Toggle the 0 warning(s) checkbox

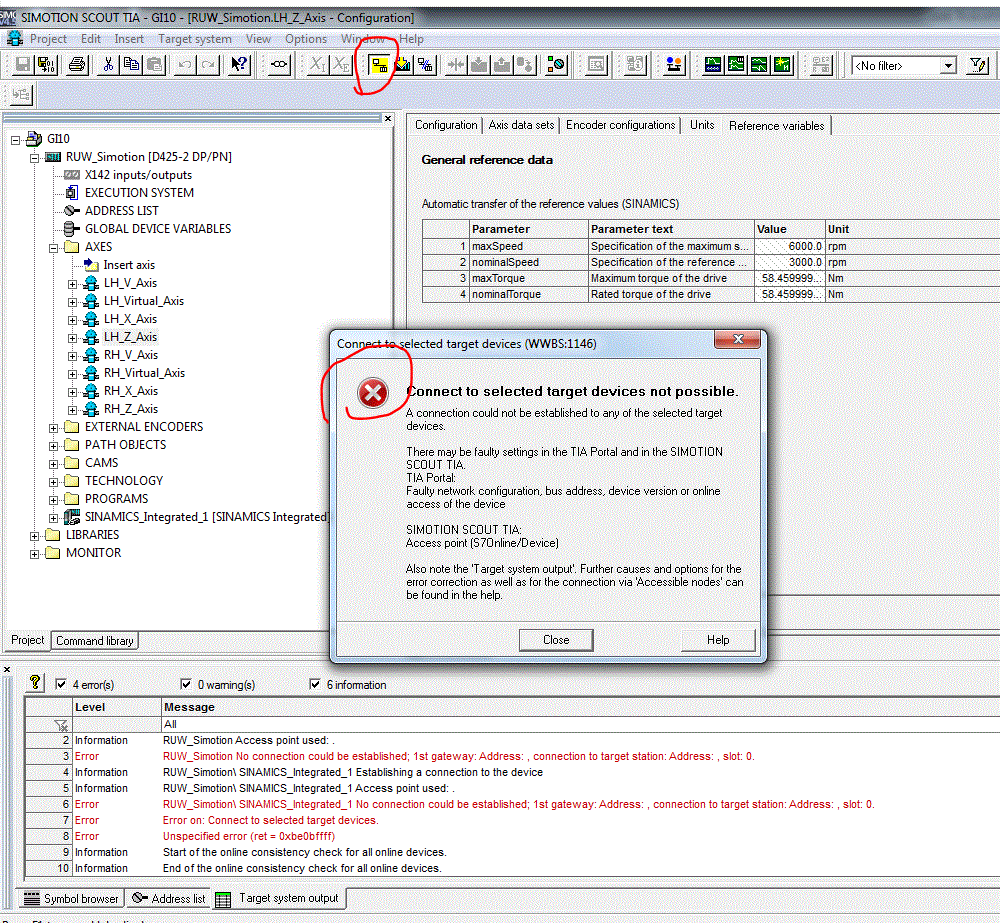tap(186, 685)
